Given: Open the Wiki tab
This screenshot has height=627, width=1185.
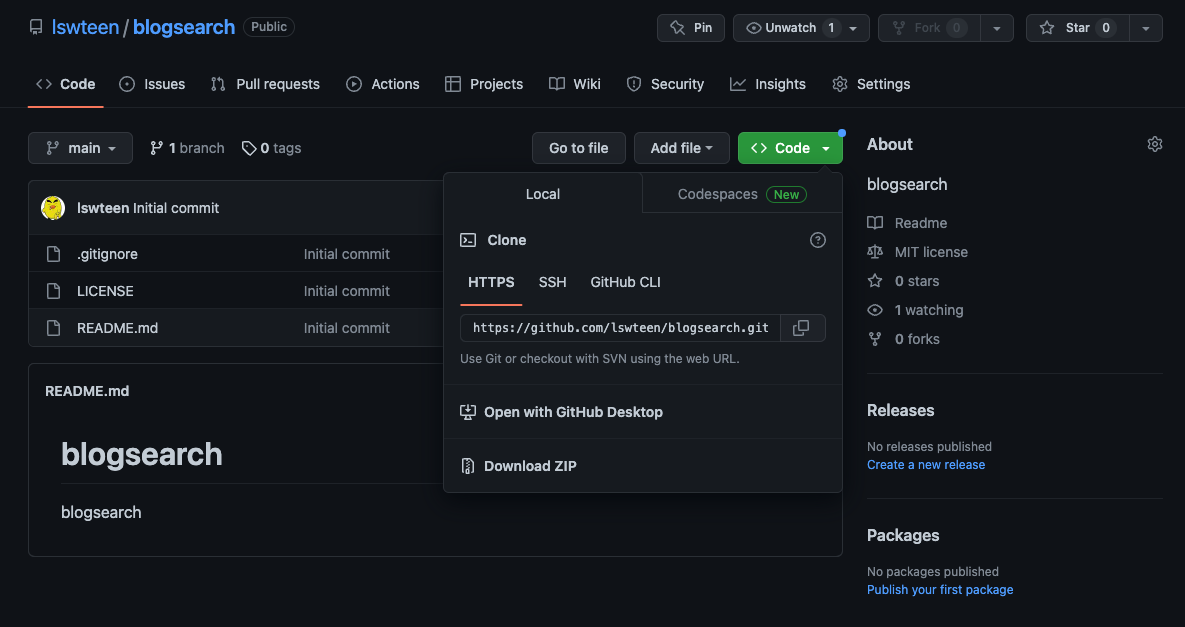Looking at the screenshot, I should [575, 84].
